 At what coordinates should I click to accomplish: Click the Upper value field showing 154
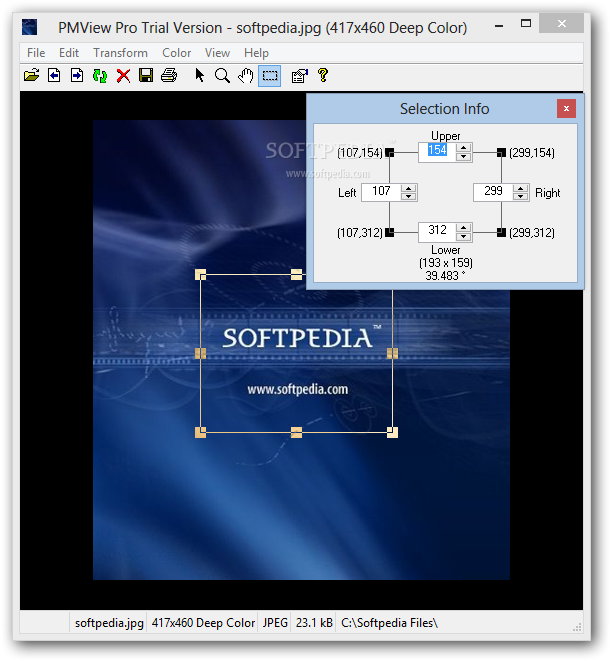click(437, 152)
